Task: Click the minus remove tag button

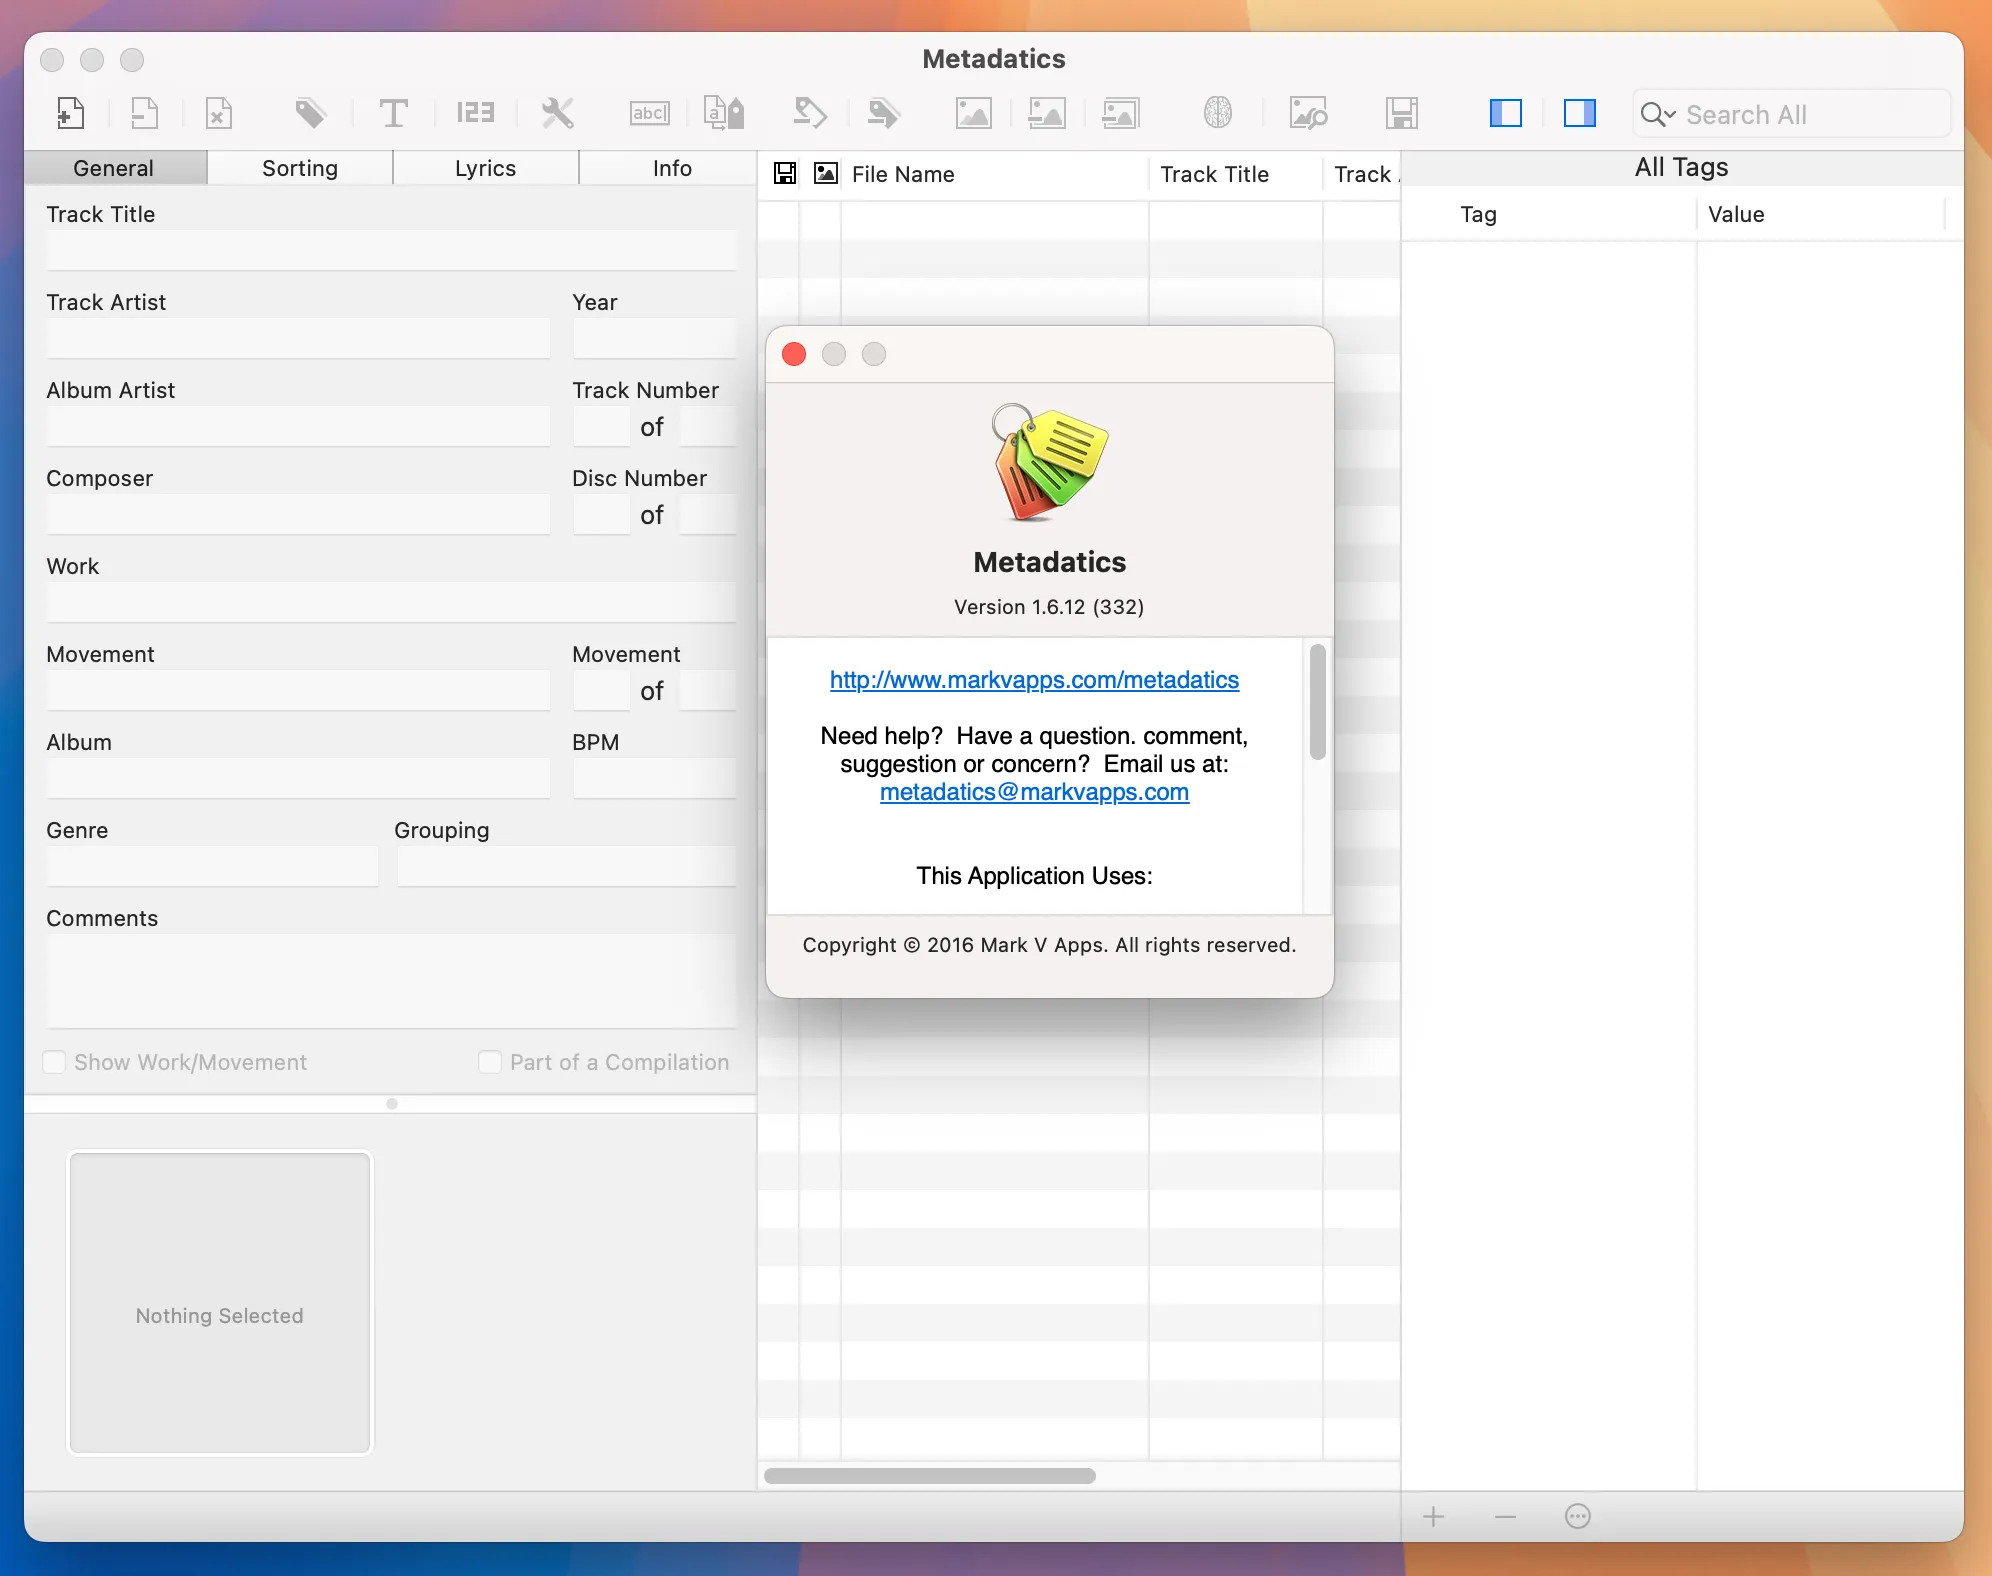Action: (x=1505, y=1517)
